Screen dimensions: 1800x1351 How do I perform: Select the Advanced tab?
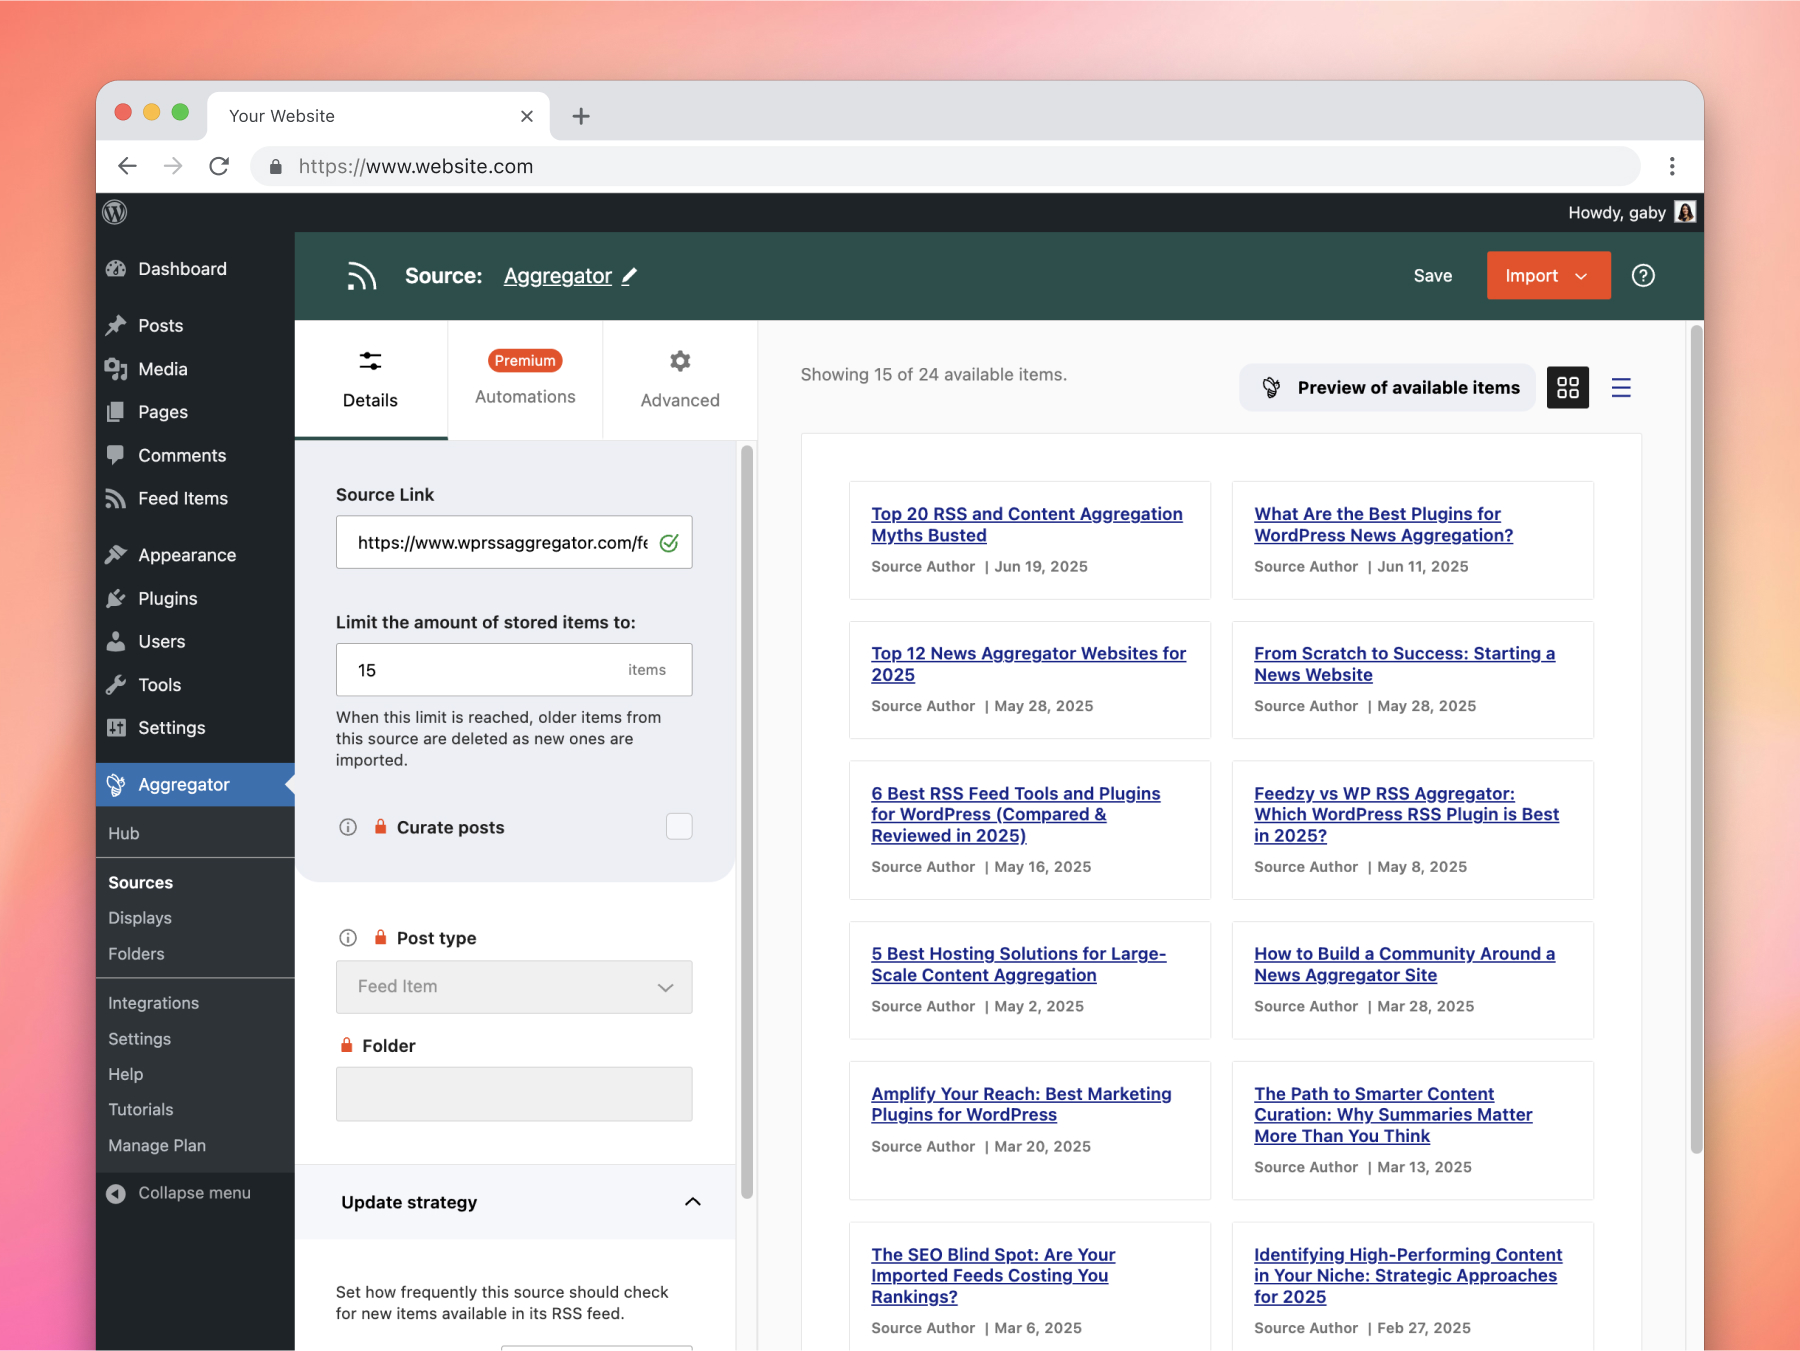680,380
